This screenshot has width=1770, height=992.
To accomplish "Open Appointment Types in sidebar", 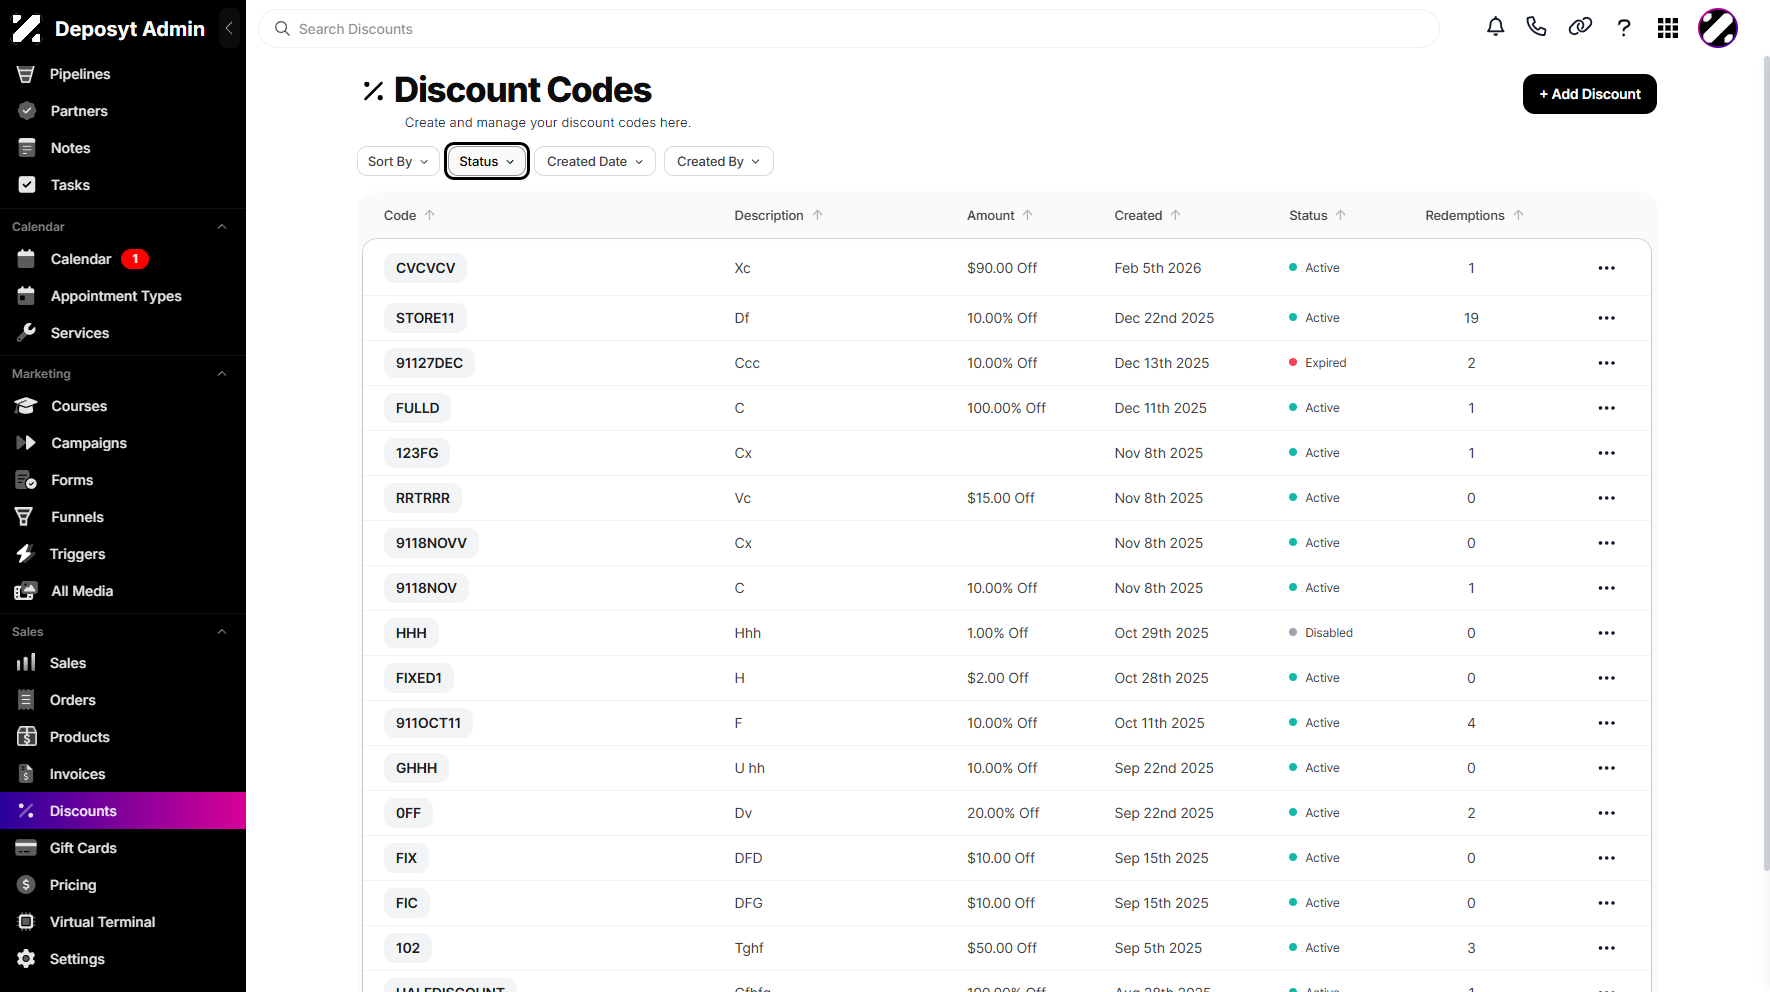I will tap(123, 296).
